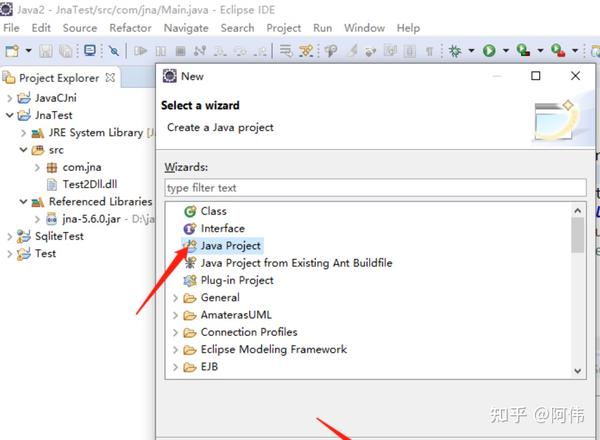
Task: Click the wizards list scrollbar down arrow
Action: pyautogui.click(x=577, y=370)
